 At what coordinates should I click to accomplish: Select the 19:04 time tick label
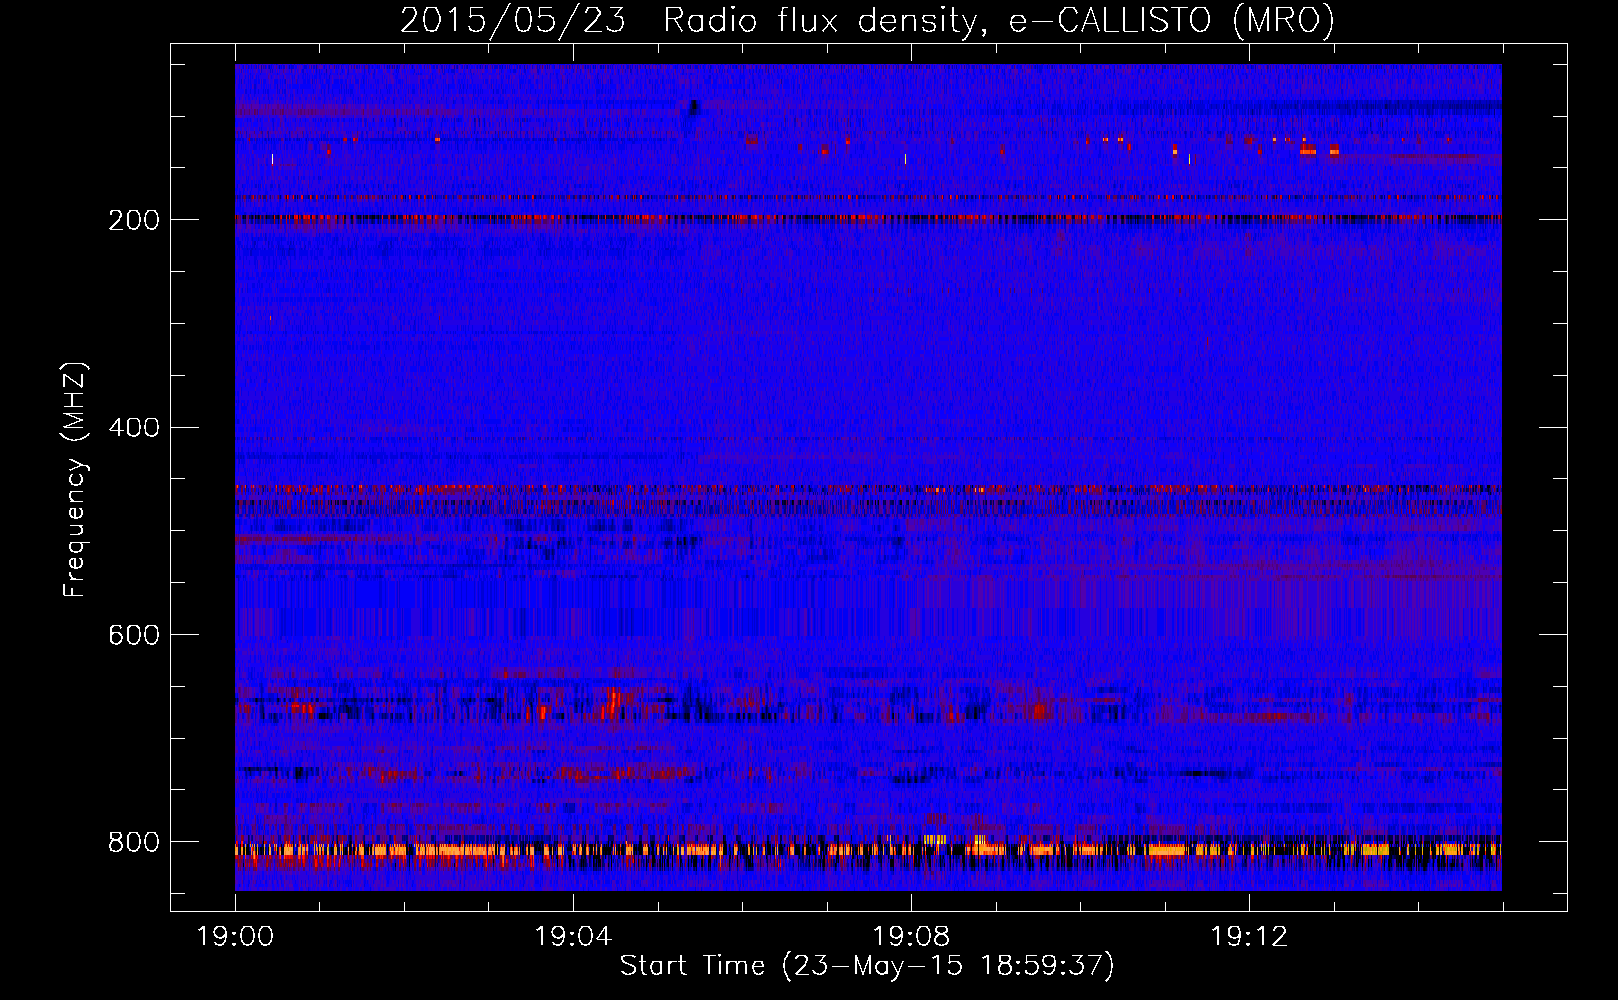coord(573,936)
